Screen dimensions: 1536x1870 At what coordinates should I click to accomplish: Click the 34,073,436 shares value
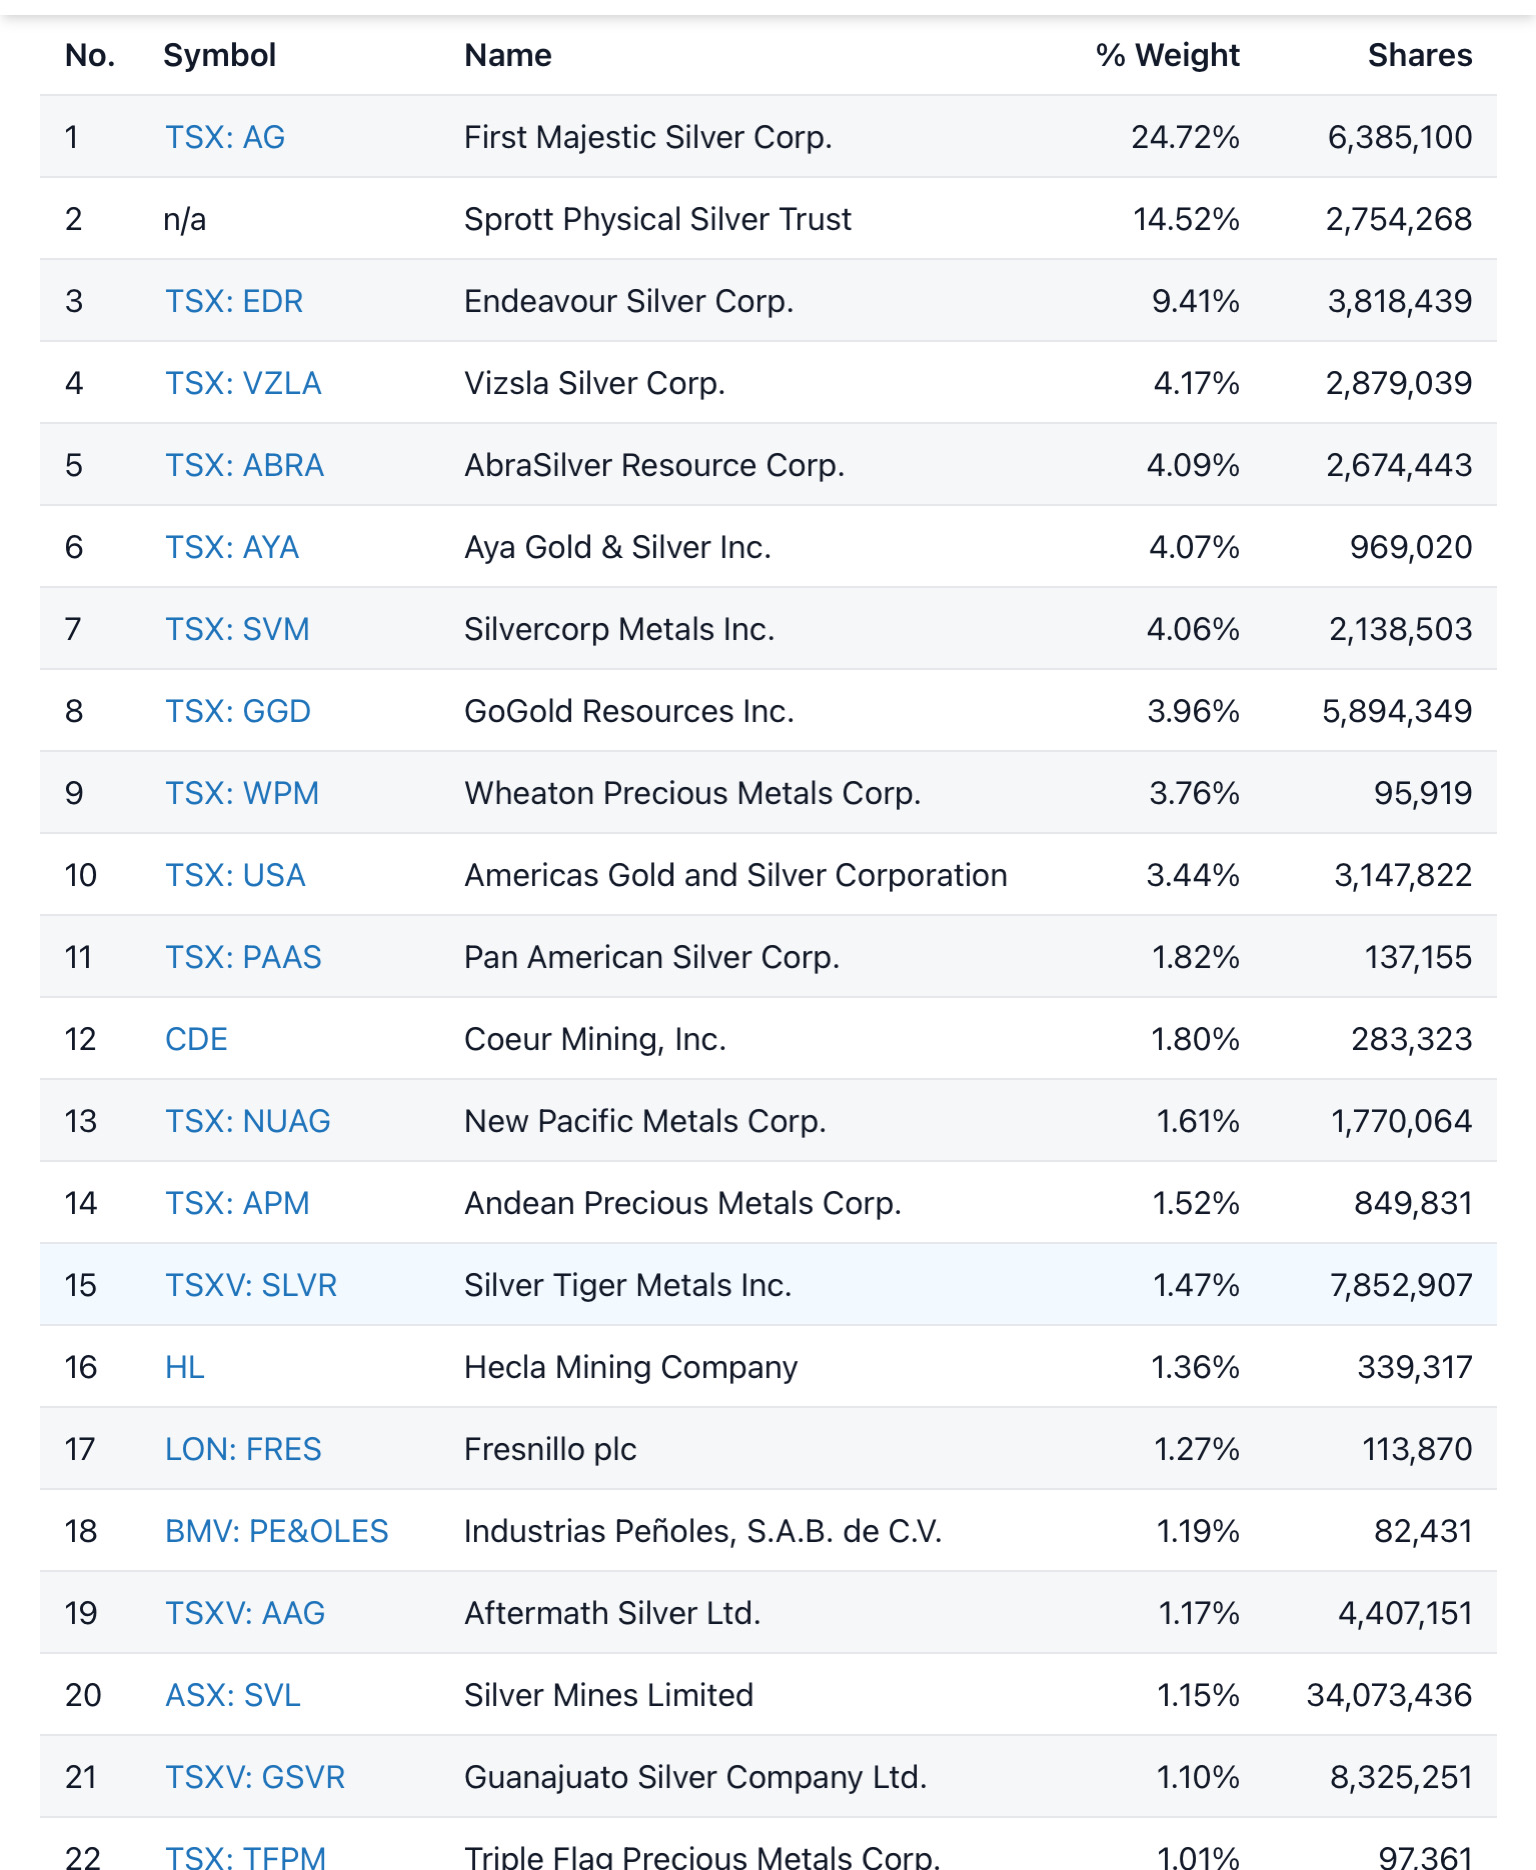coord(1390,1695)
